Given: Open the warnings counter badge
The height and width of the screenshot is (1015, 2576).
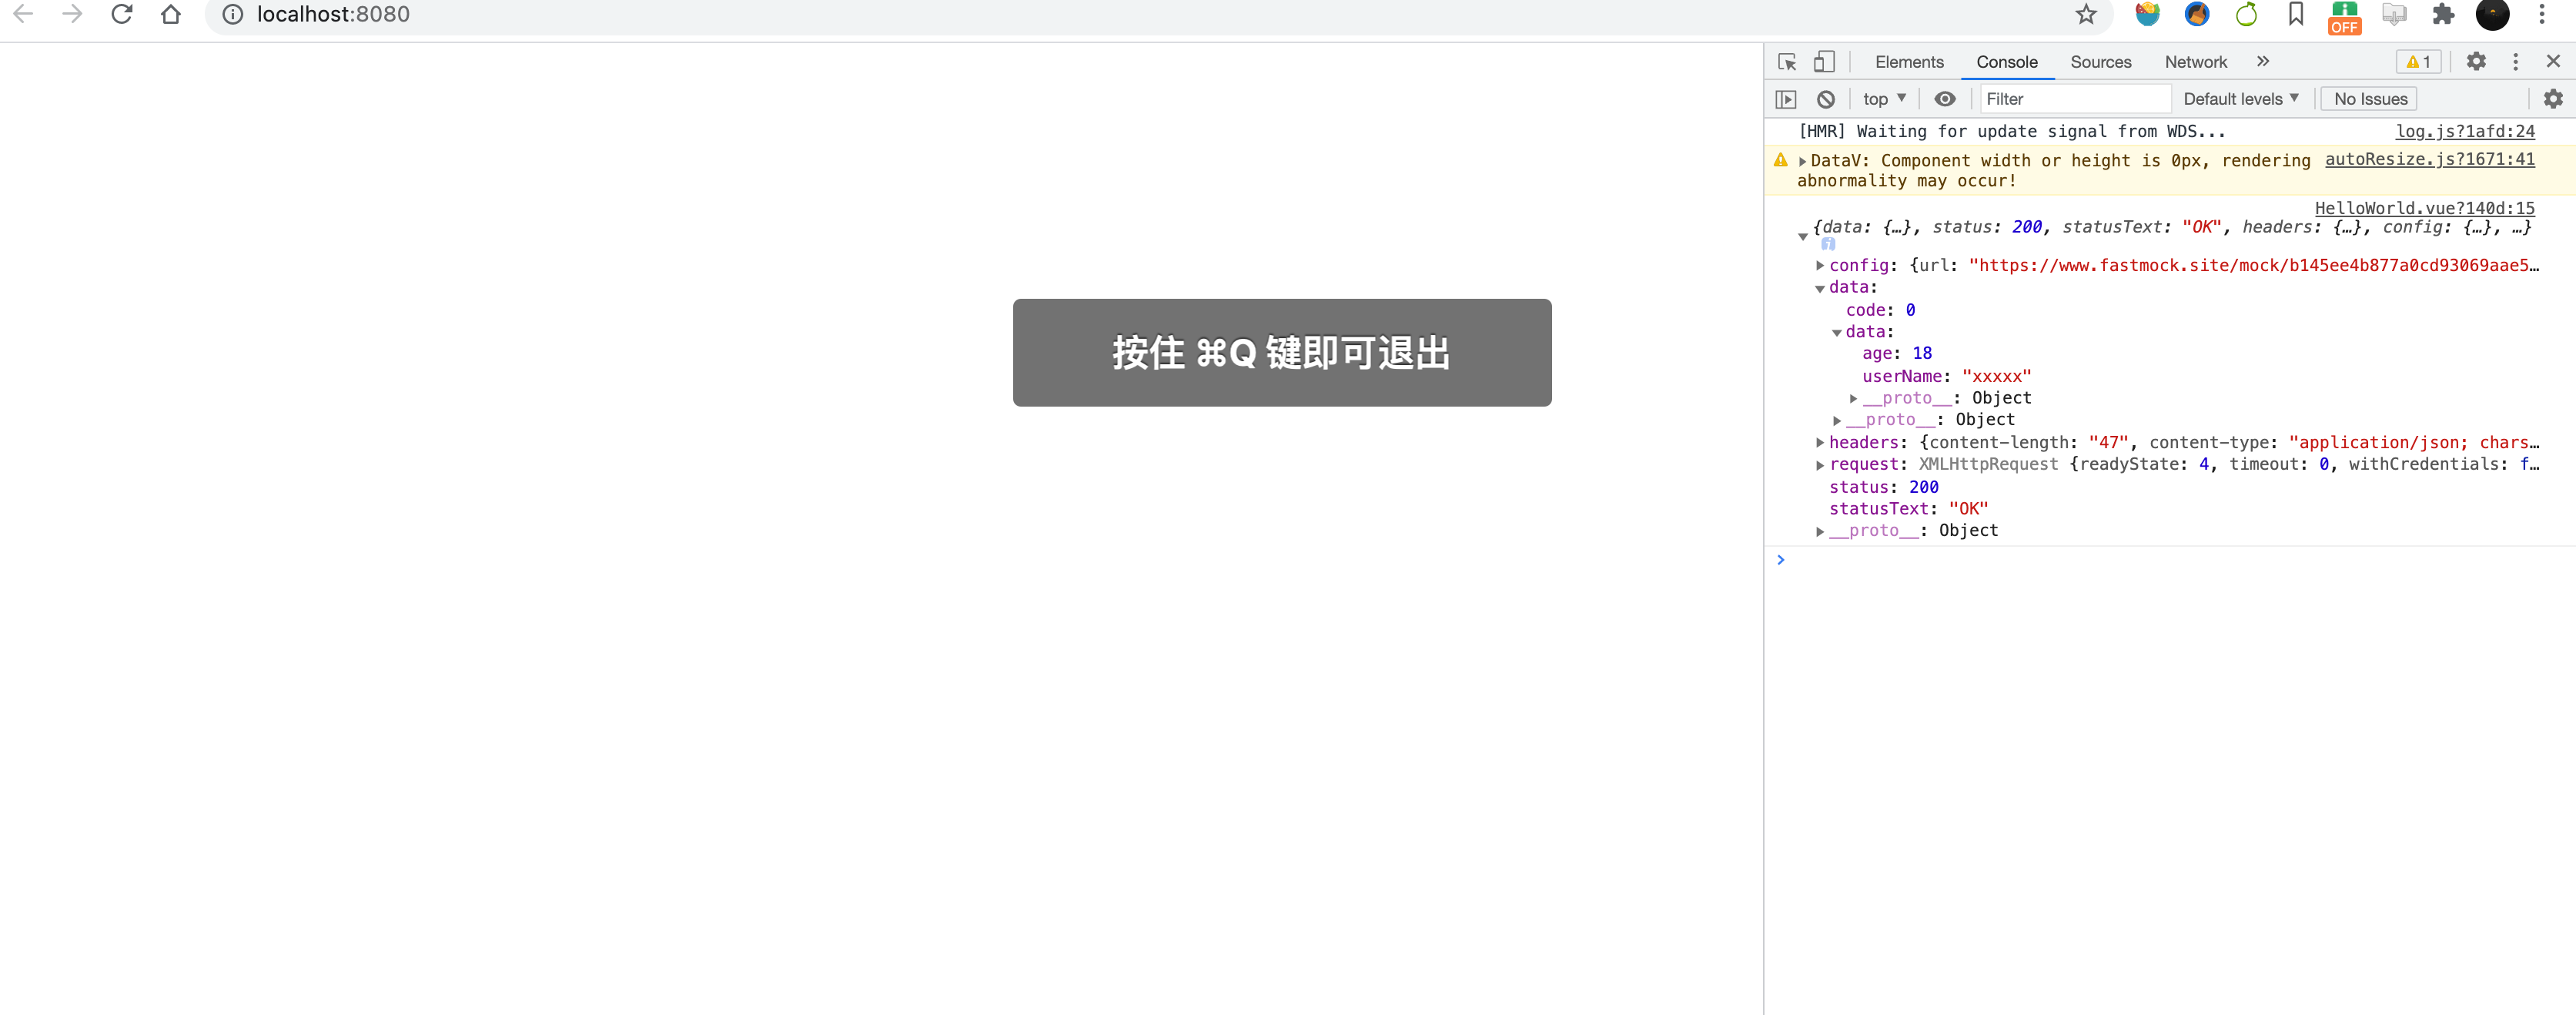Looking at the screenshot, I should 2418,61.
